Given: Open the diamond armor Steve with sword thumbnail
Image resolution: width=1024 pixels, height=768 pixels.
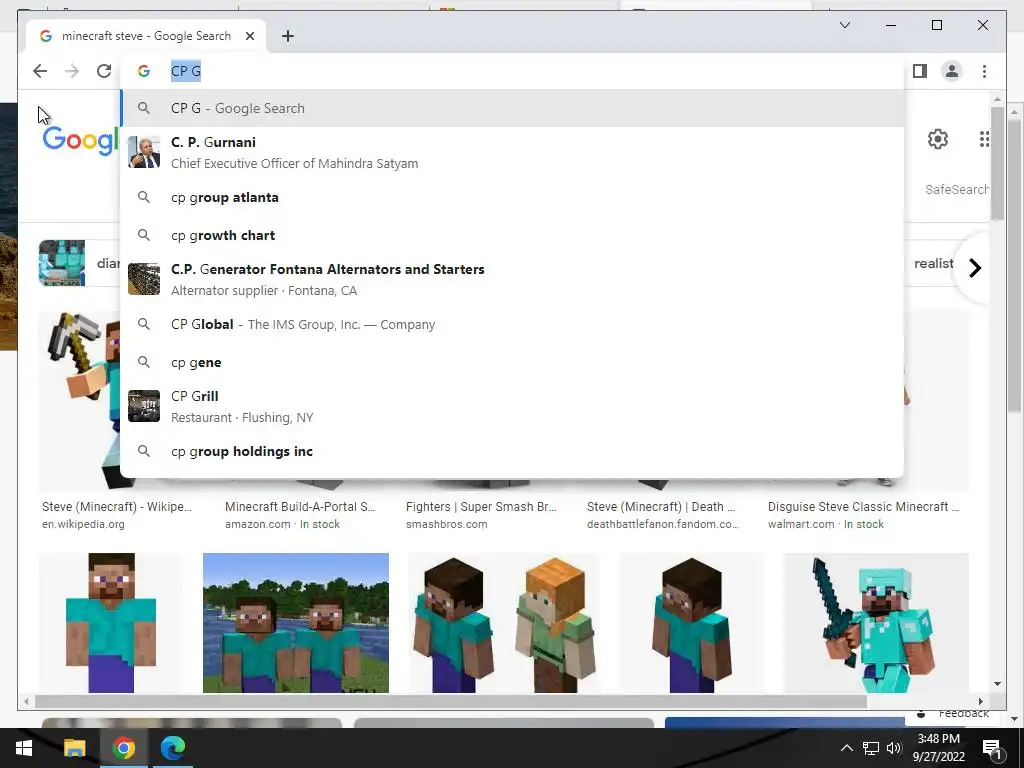Looking at the screenshot, I should click(876, 623).
